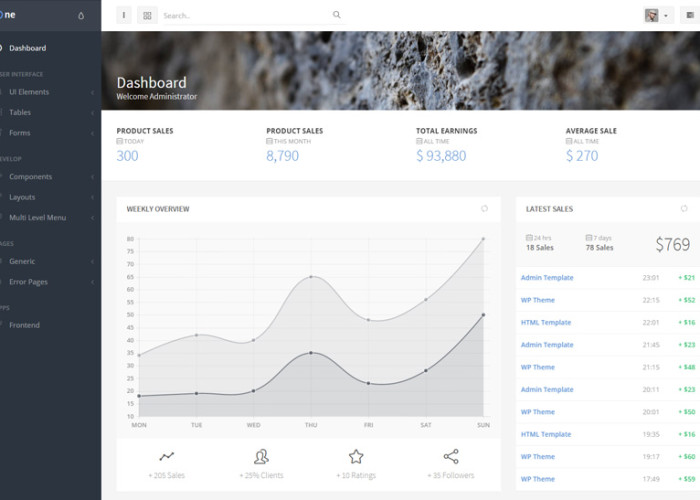
Task: Click the sales line-chart icon
Action: (x=167, y=456)
